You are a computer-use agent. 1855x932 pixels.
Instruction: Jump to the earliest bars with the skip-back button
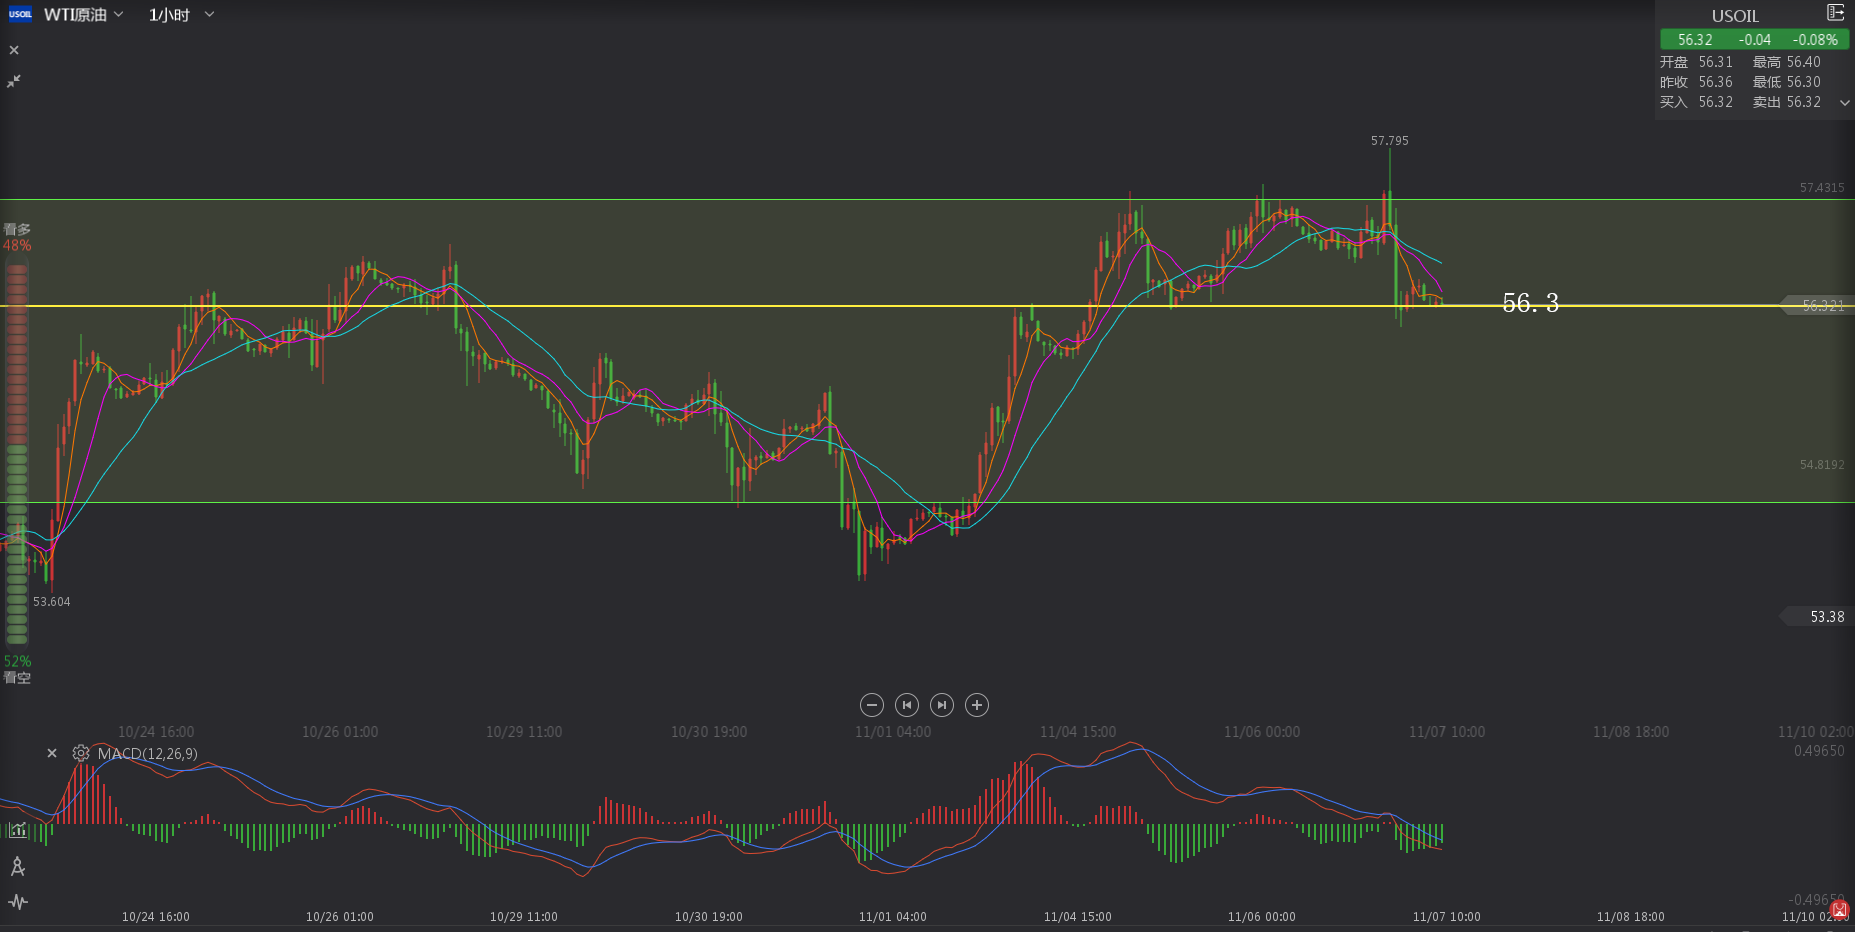point(907,705)
